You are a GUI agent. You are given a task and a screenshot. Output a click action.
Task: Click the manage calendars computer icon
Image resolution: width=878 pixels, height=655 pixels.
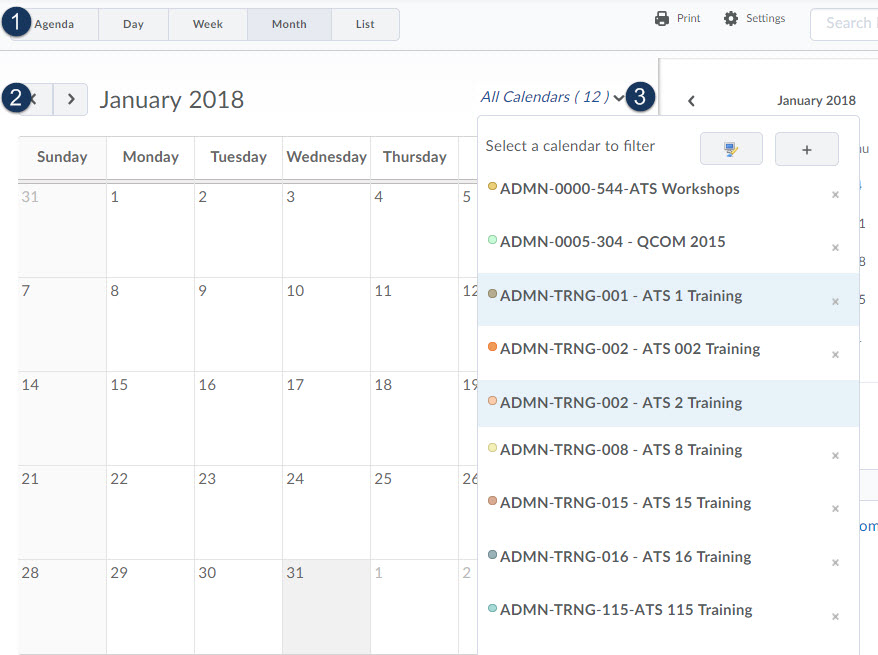(x=731, y=148)
